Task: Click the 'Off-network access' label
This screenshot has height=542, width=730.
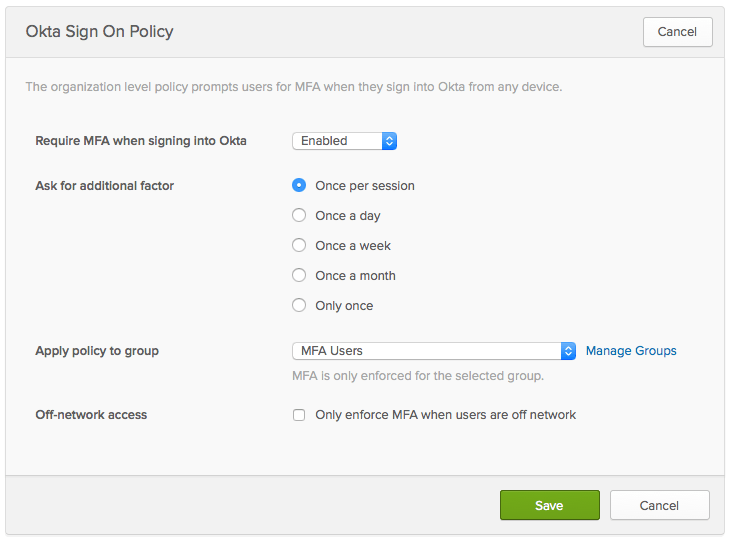Action: coord(91,415)
